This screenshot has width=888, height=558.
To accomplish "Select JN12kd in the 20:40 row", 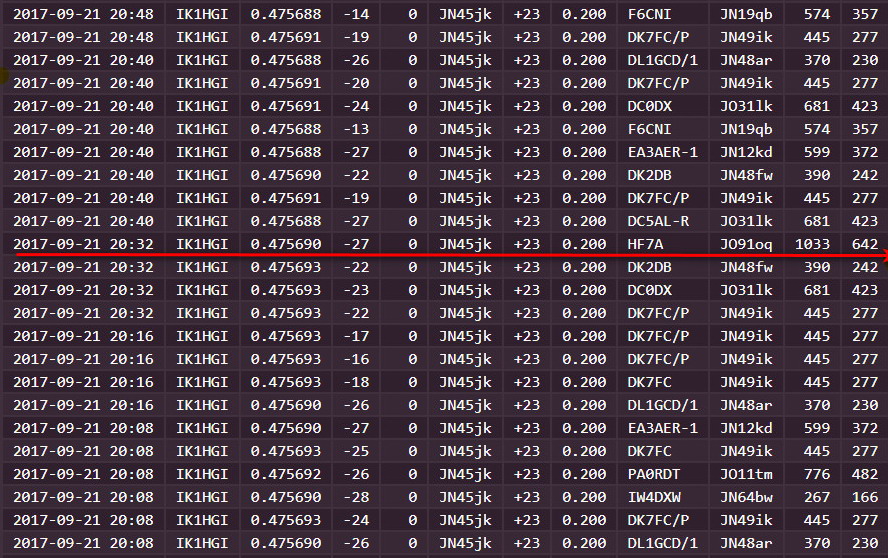I will 746,152.
